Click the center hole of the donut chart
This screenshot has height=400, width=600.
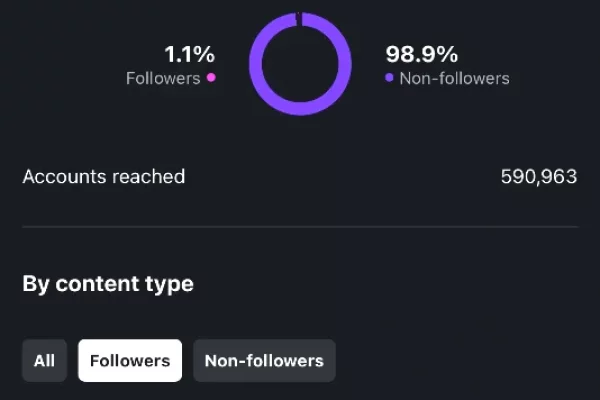[x=300, y=64]
